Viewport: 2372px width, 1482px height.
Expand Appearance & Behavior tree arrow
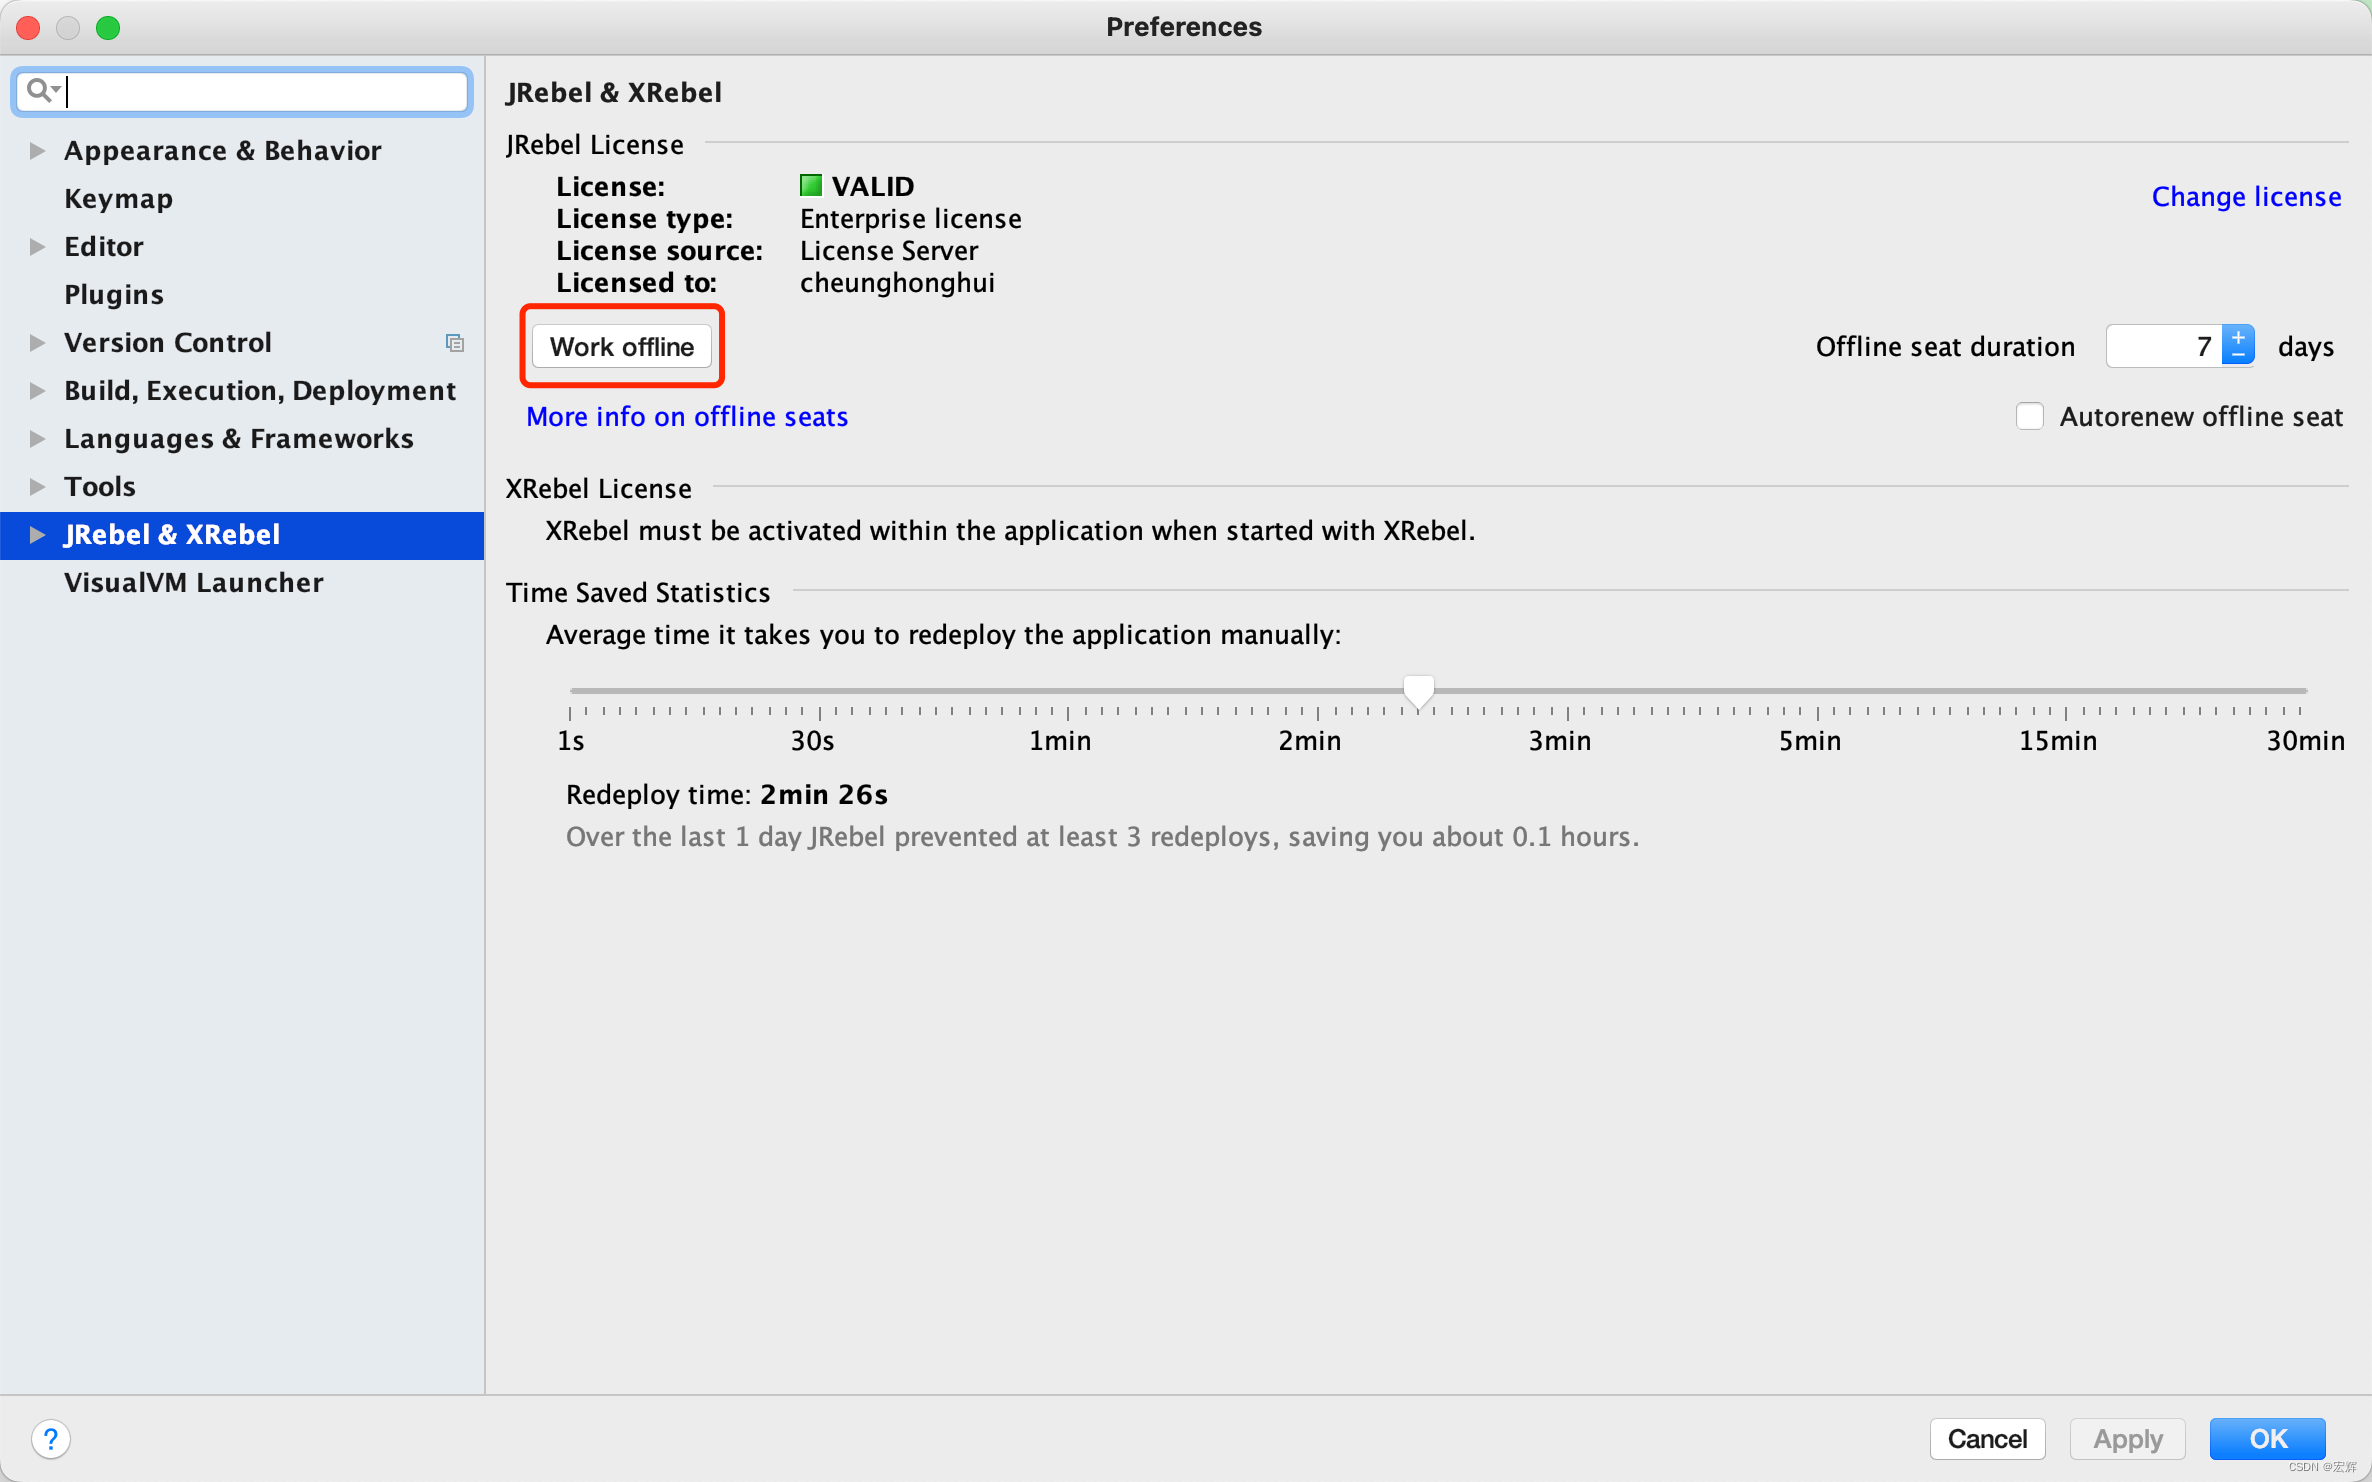coord(38,151)
